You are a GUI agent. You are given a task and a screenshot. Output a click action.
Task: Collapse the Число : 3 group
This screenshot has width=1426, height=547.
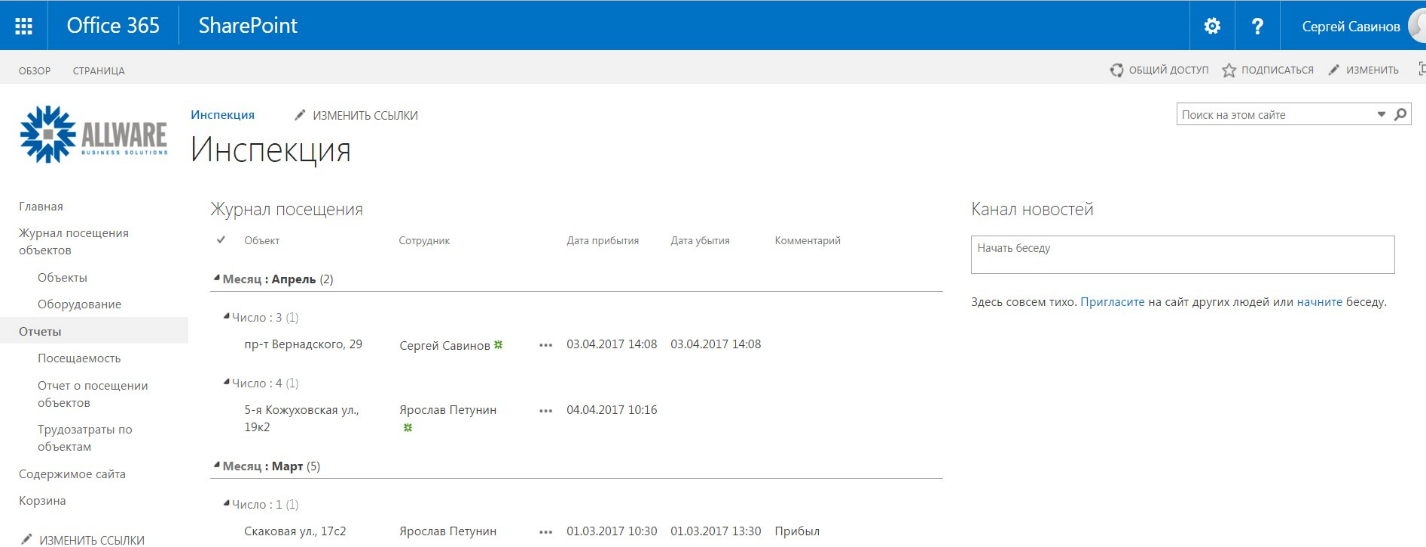coord(226,318)
